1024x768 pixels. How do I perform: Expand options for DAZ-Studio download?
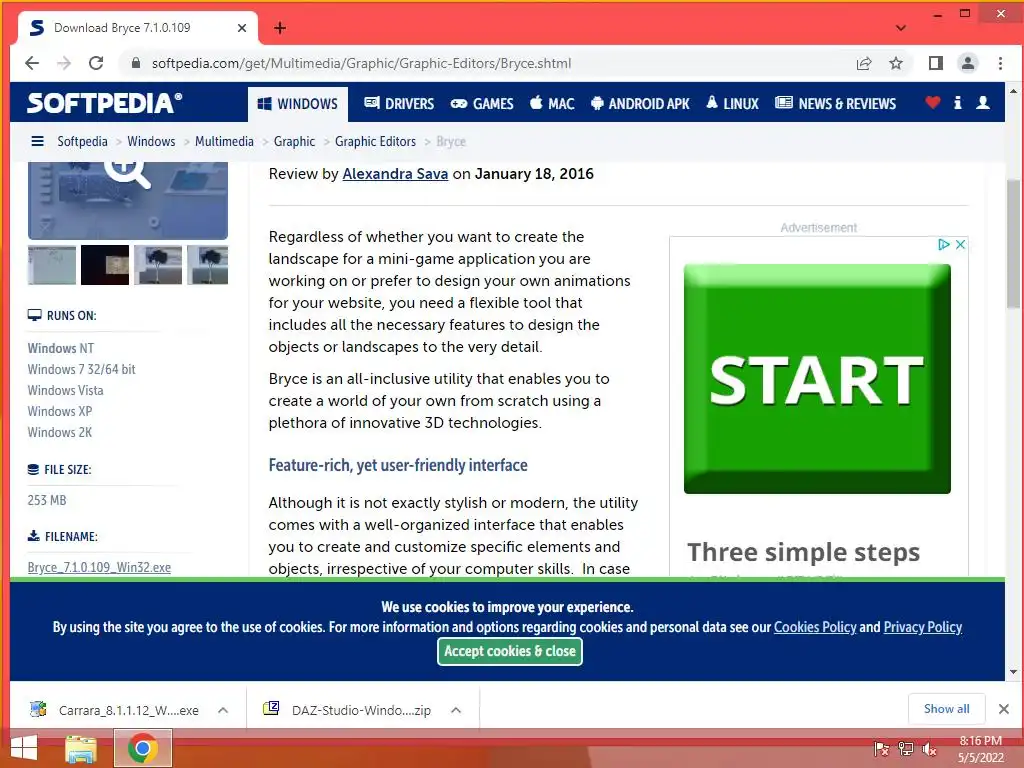click(456, 710)
